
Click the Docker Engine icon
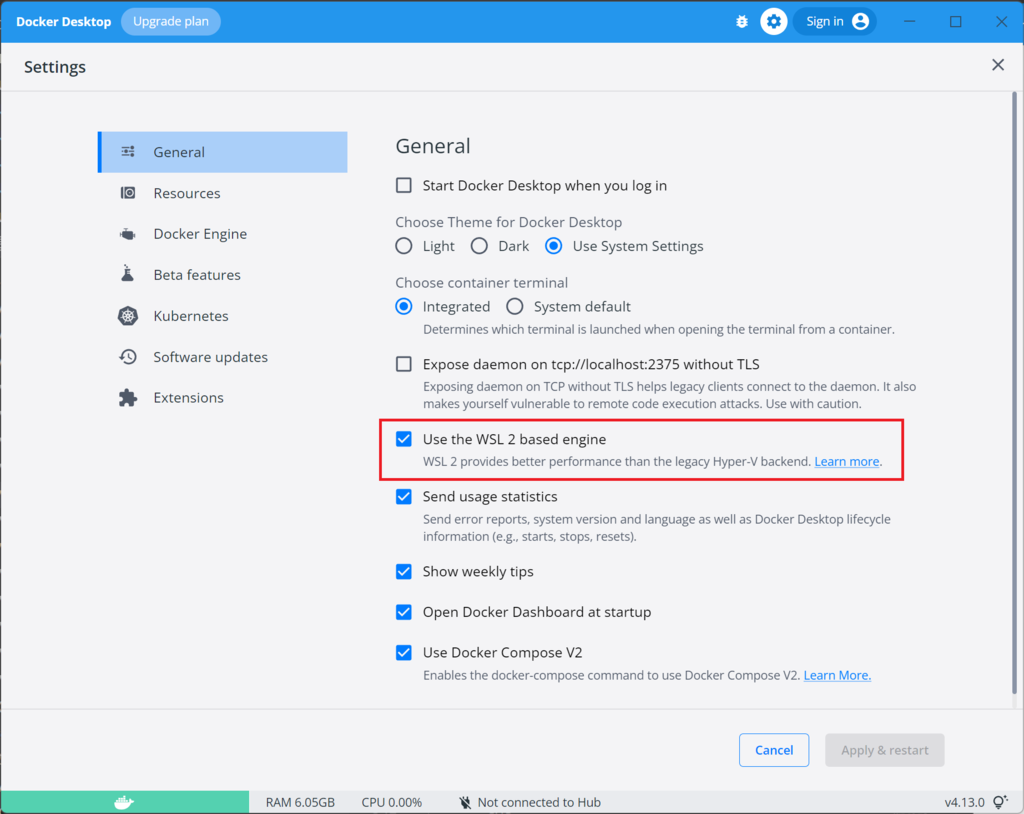pos(128,234)
